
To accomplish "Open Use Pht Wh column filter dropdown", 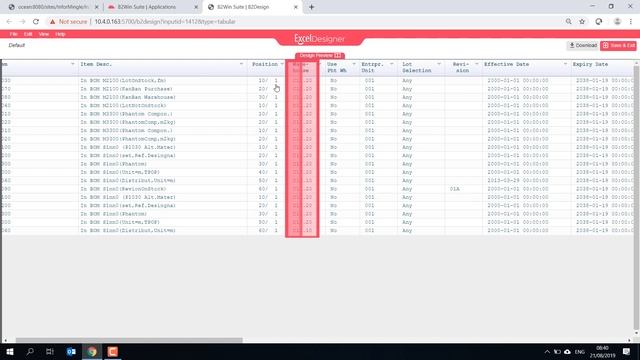I will tap(354, 64).
